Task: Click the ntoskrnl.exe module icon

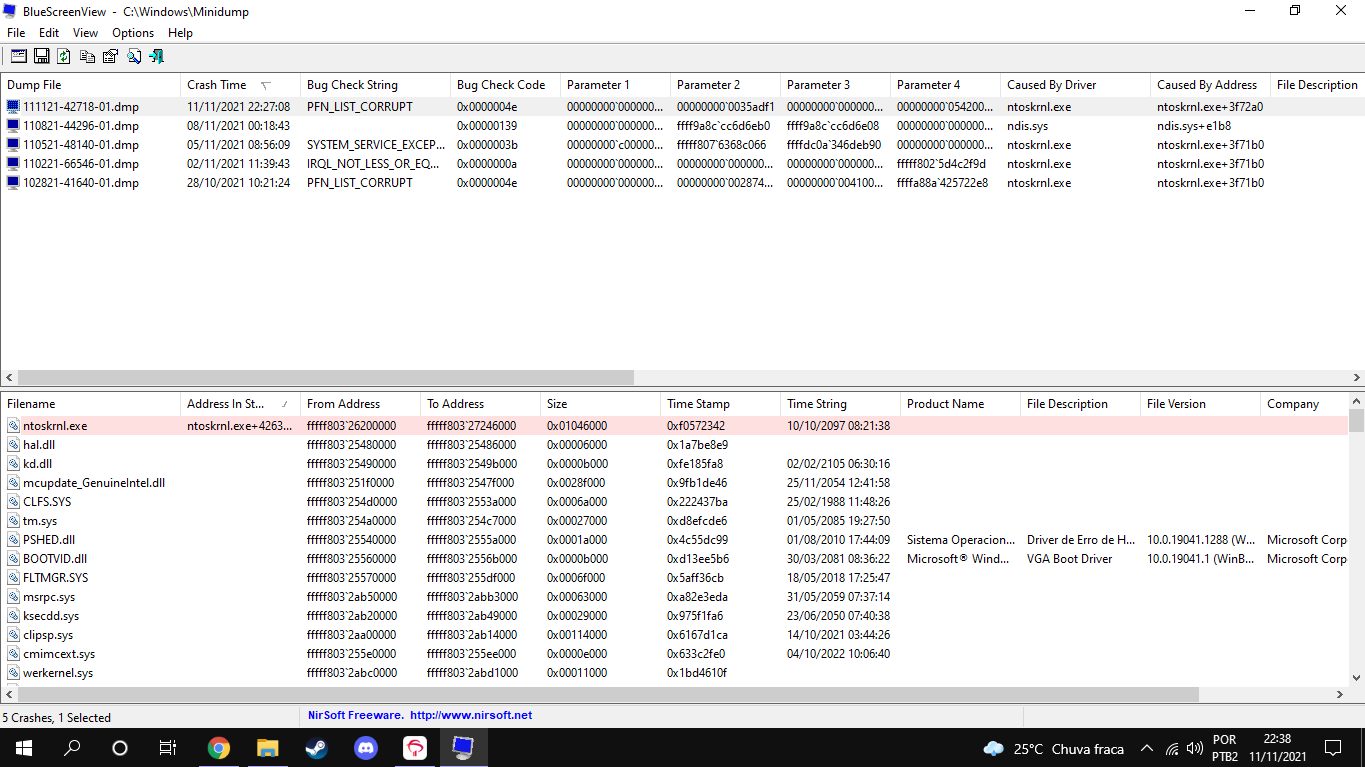Action: point(13,426)
